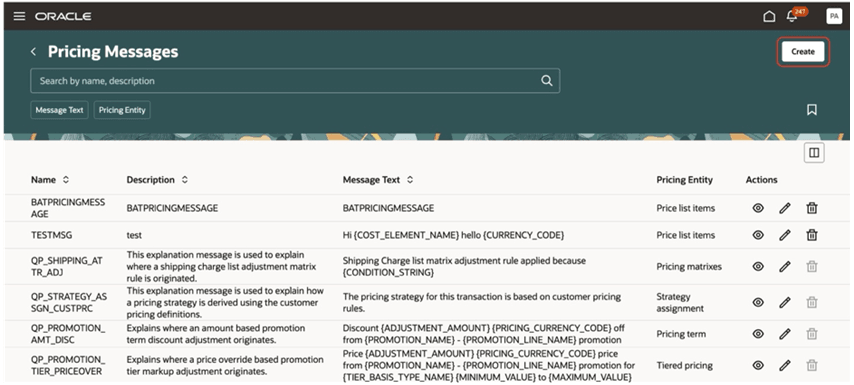854x385 pixels.
Task: Click the 'Strategy assignment' entity cell
Action: [x=680, y=303]
